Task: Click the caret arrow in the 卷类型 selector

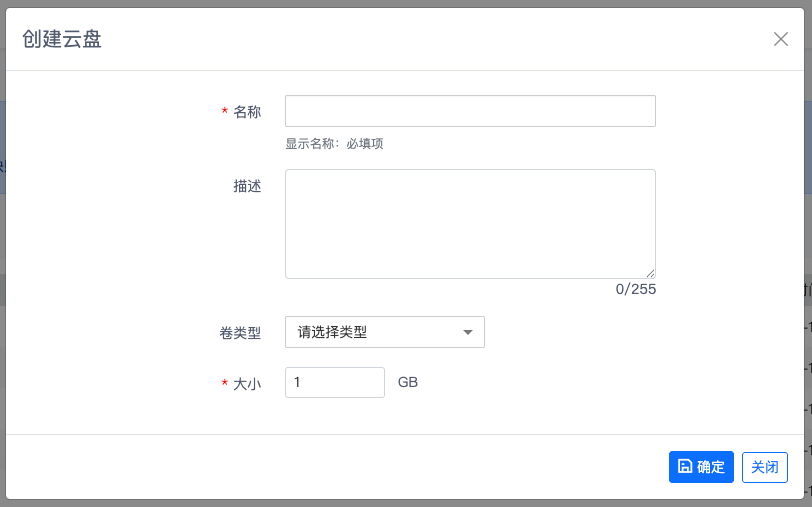Action: point(467,333)
